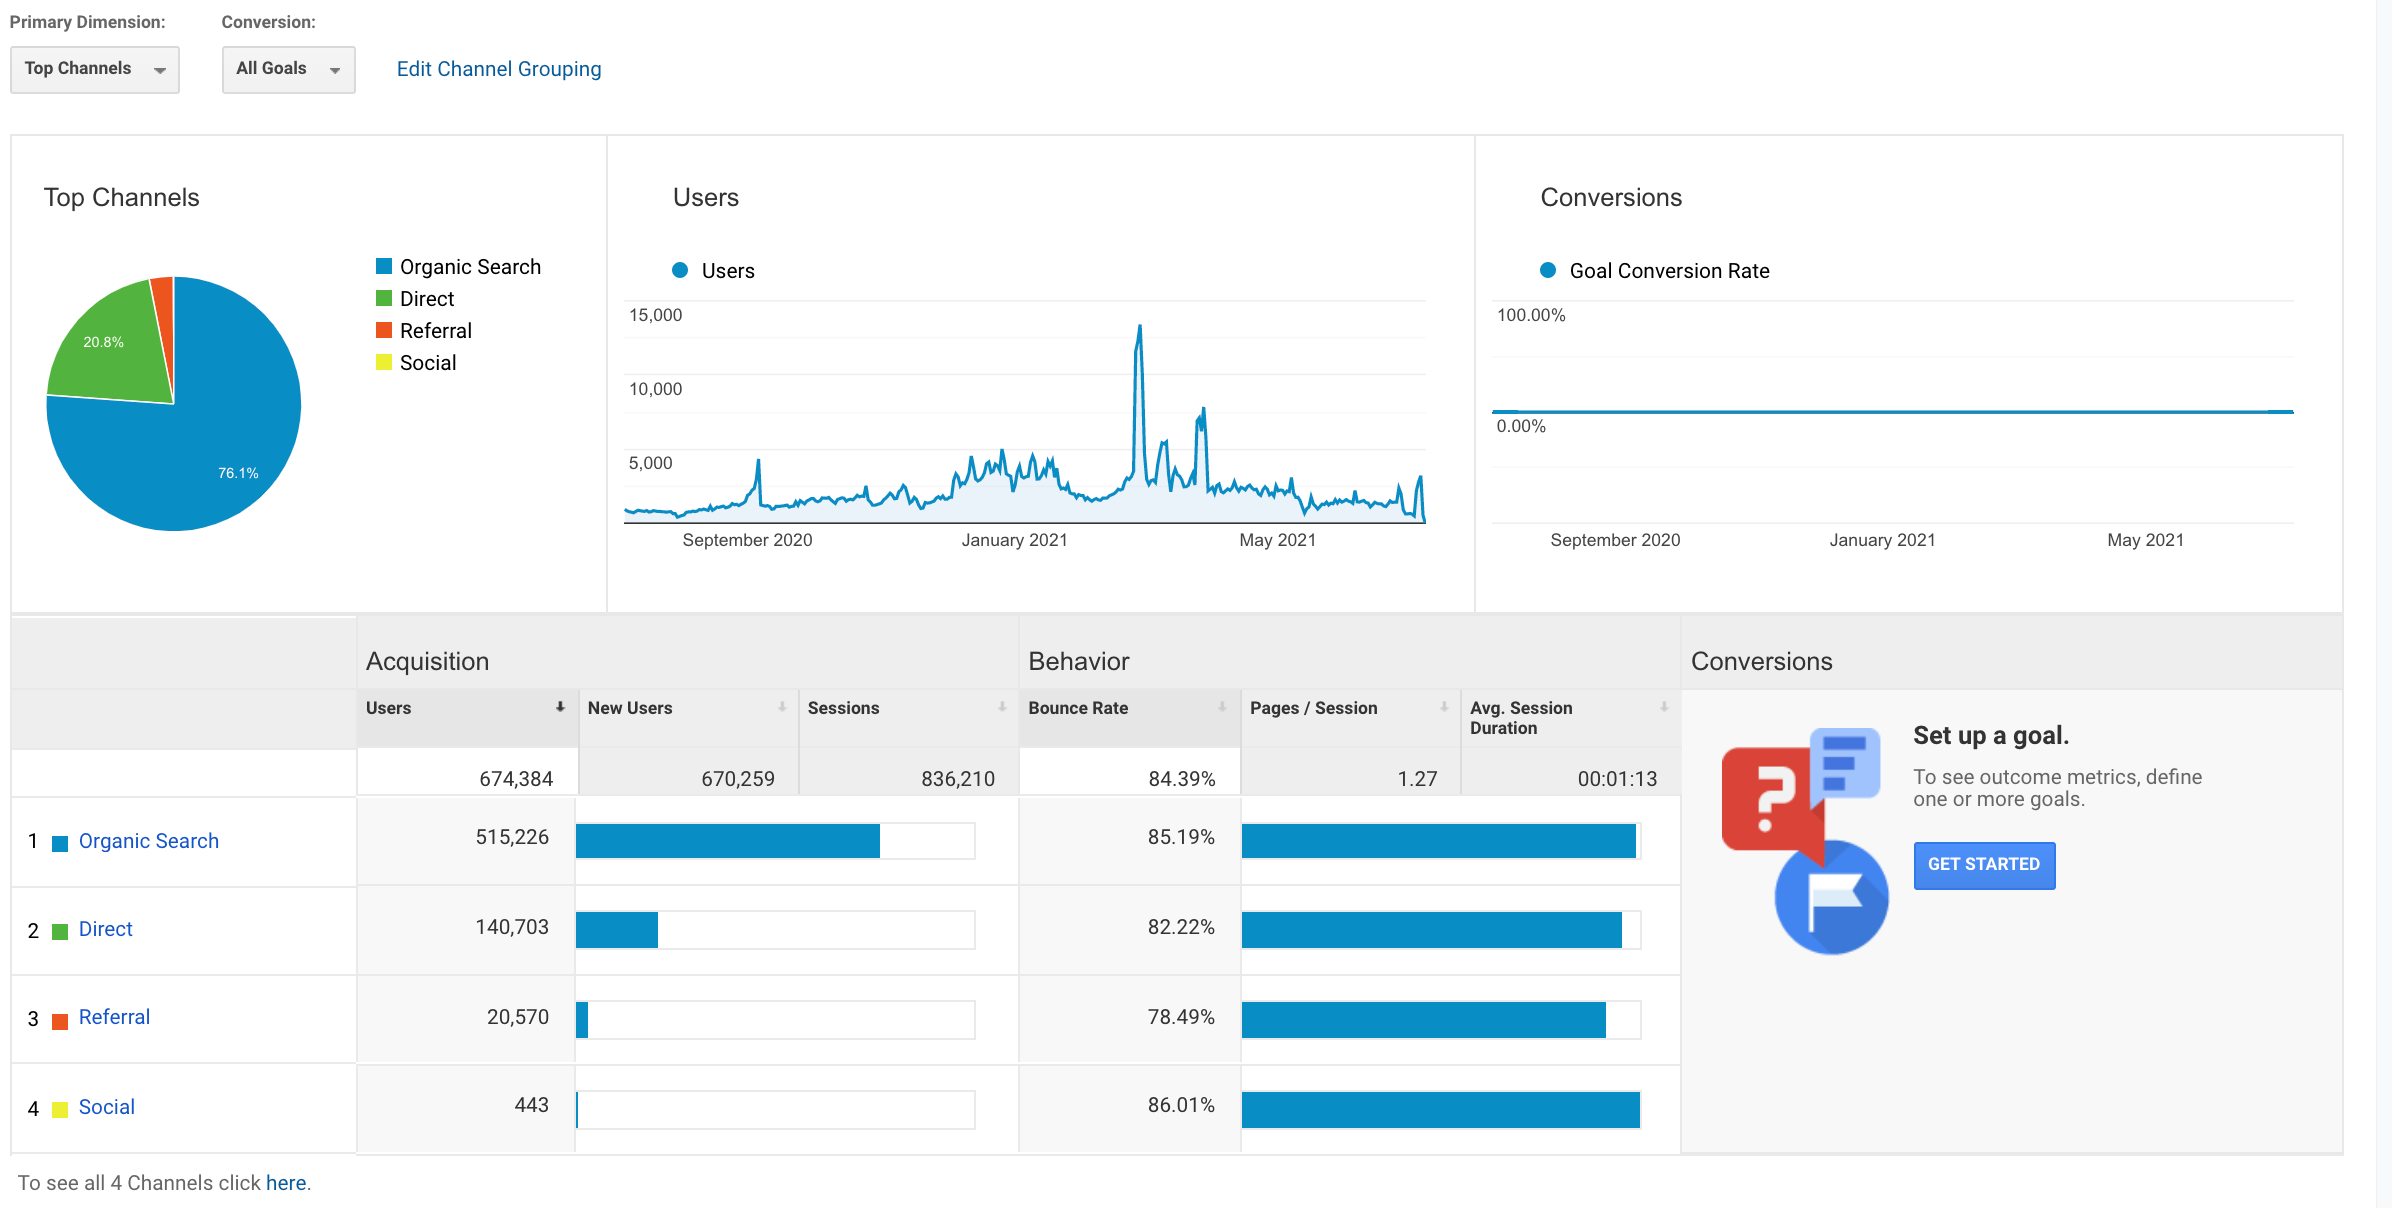Click the Goal Conversion Rate legend dot
This screenshot has width=2392, height=1208.
(1548, 270)
